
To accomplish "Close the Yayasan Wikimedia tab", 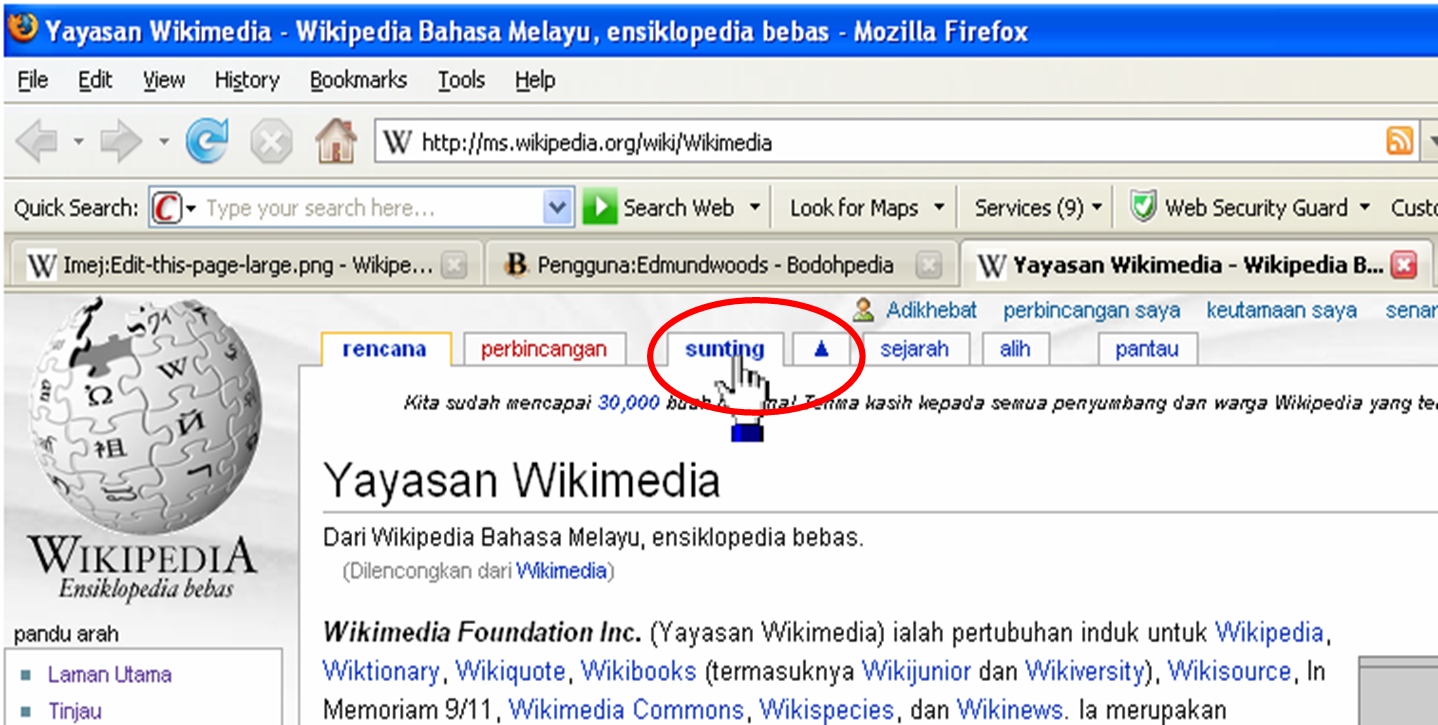I will pos(1405,266).
